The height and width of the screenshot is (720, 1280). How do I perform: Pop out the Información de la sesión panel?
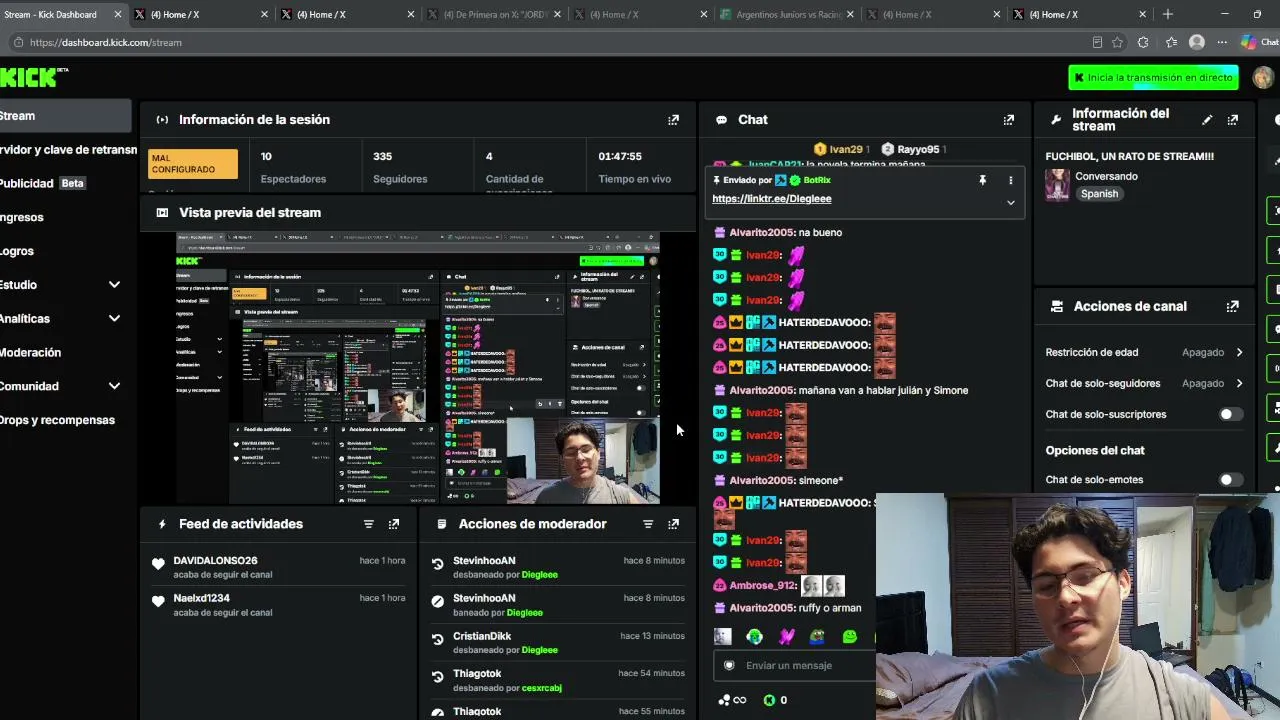coord(673,120)
